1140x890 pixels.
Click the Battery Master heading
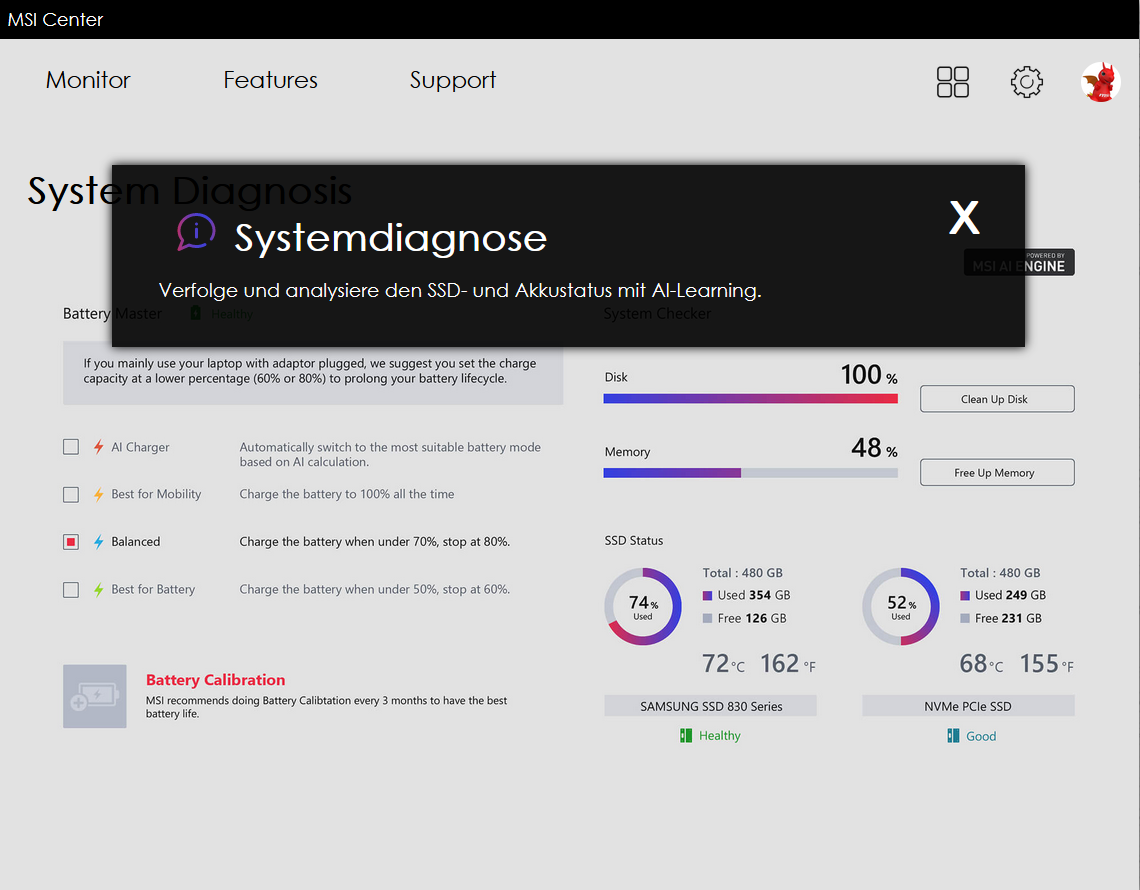point(112,313)
